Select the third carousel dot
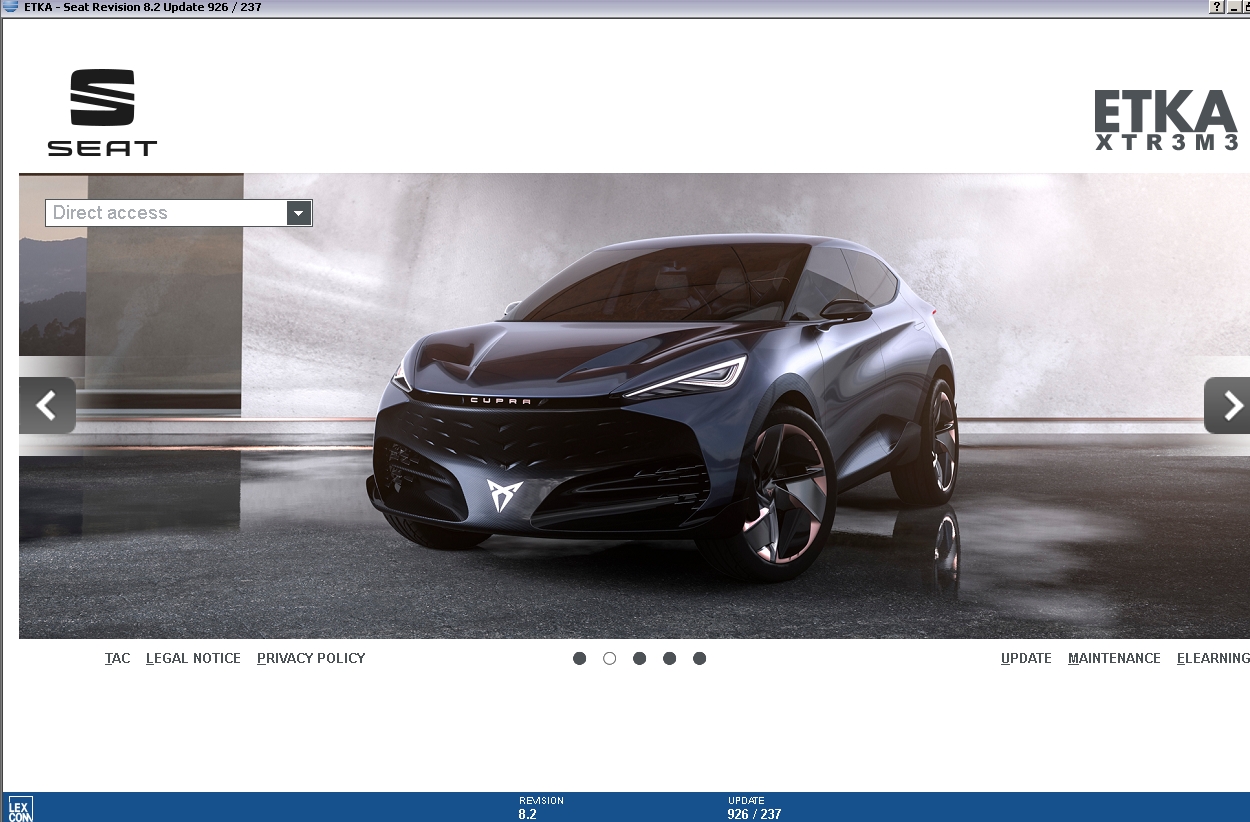Viewport: 1250px width, 822px height. 639,658
